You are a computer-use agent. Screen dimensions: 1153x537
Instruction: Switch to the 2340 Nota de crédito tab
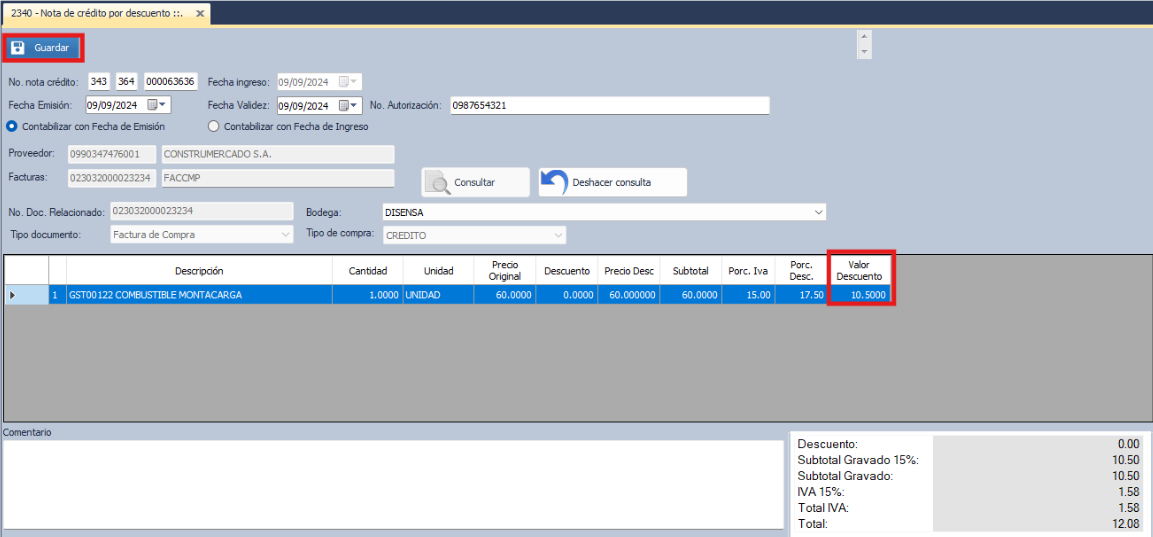[x=96, y=13]
